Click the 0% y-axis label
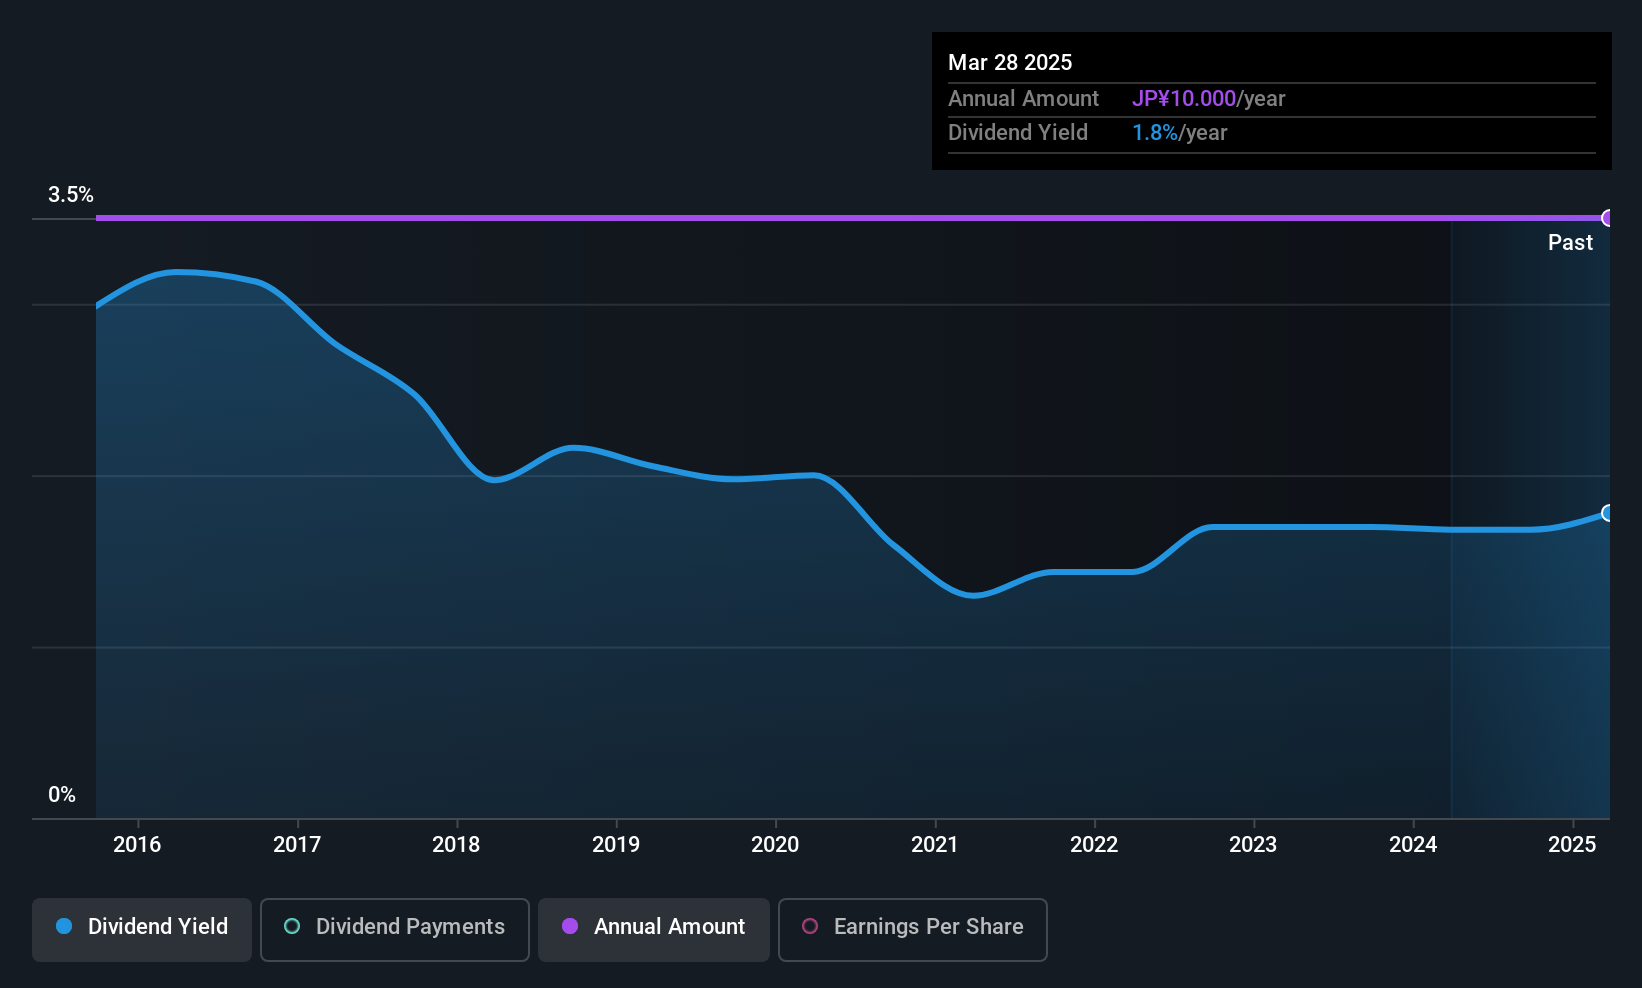1642x988 pixels. [x=62, y=794]
